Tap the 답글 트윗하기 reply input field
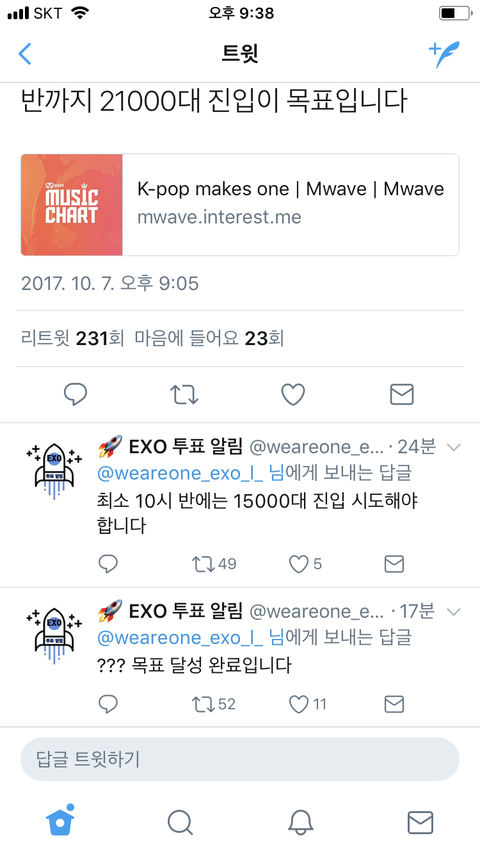Viewport: 480px width, 854px height. click(x=240, y=759)
